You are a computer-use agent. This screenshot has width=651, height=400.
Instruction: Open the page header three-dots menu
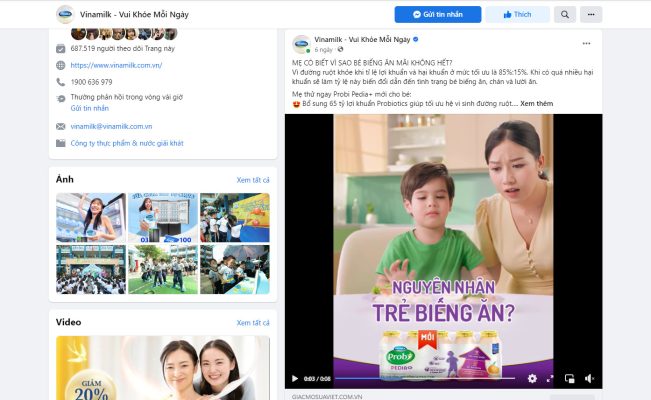(x=591, y=15)
